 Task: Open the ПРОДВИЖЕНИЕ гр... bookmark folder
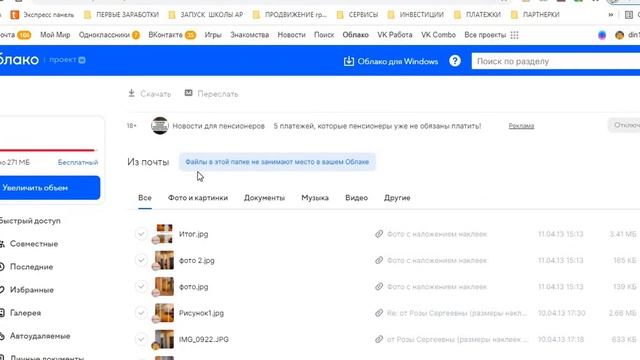(x=290, y=15)
